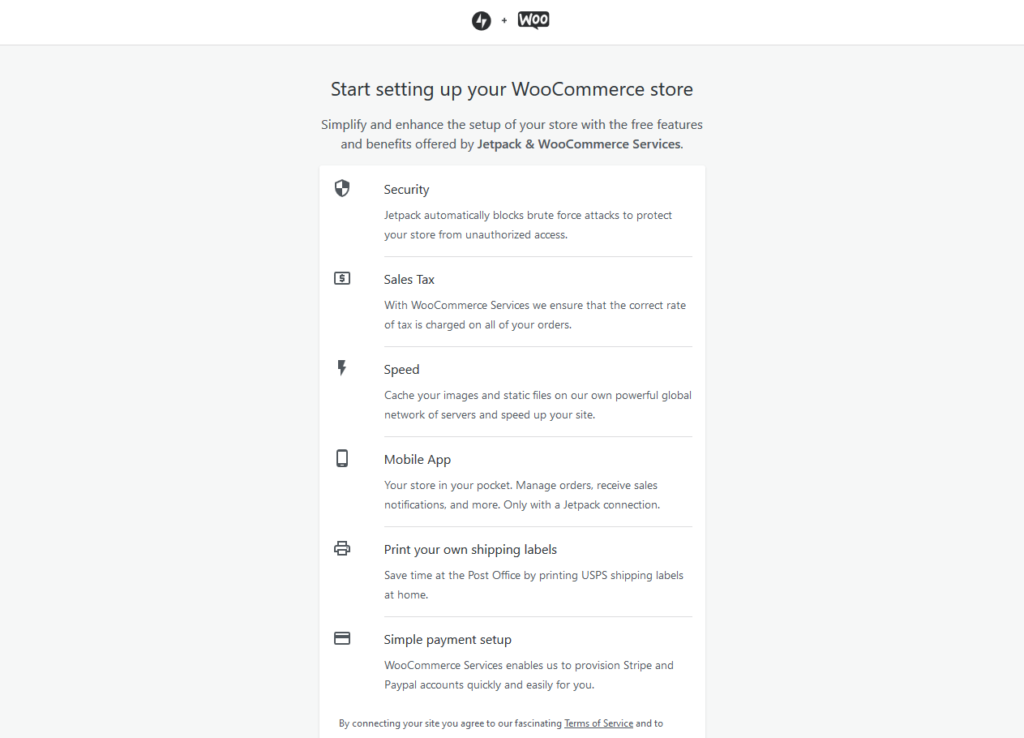Click the WooCommerce Woo logo
This screenshot has height=738, width=1024.
534,20
